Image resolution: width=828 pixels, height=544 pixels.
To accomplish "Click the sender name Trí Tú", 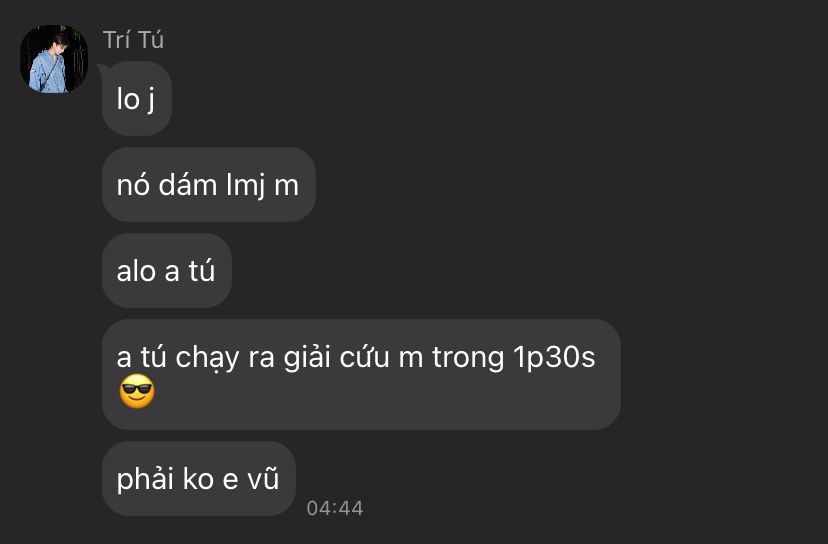I will pyautogui.click(x=133, y=40).
